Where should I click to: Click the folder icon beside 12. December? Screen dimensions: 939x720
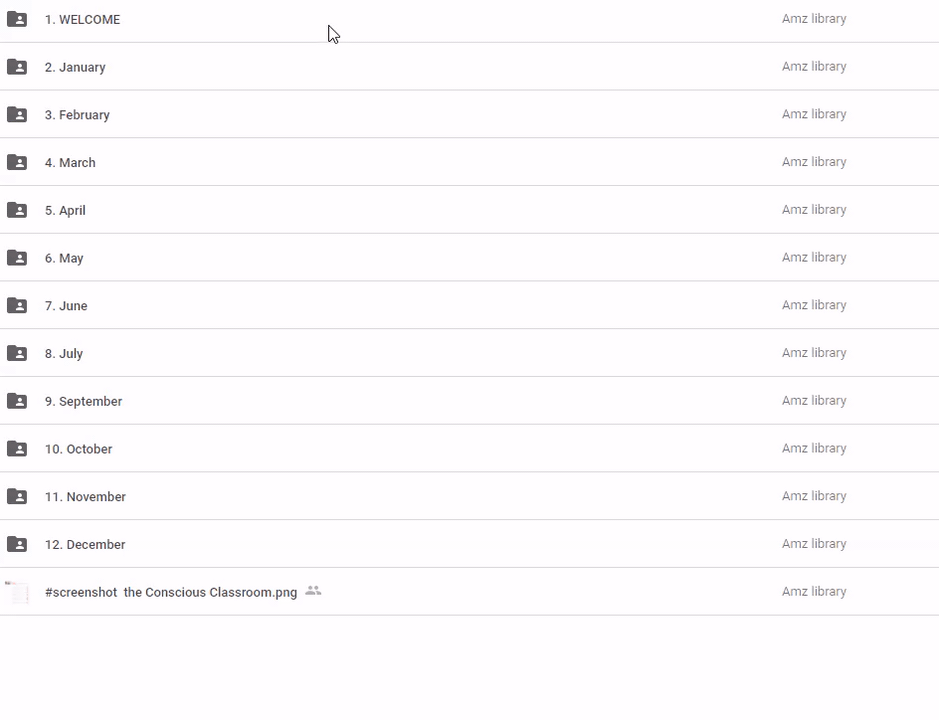click(17, 544)
